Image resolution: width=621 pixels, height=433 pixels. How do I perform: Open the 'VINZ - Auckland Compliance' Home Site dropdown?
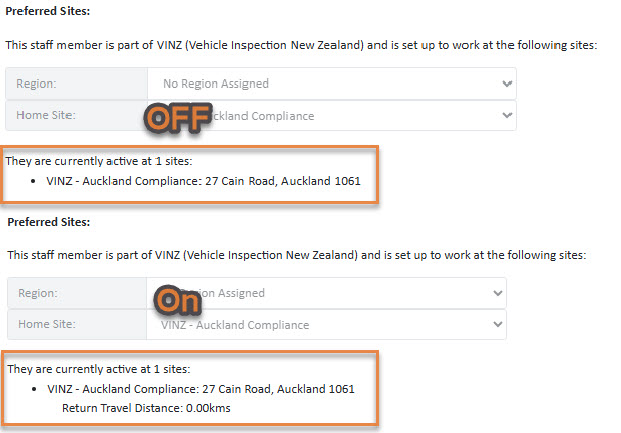pos(326,324)
